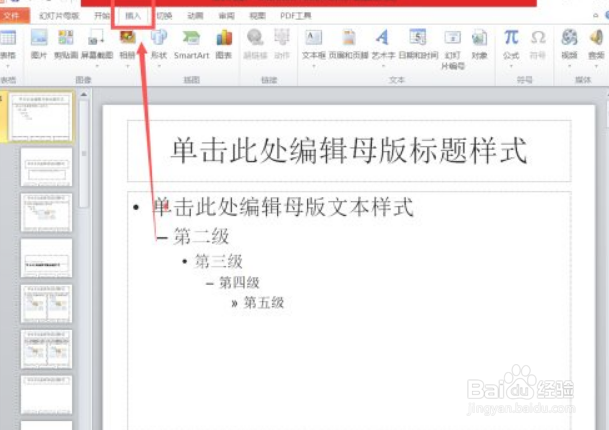Screen dimensions: 609x430
Task: Expand the 公式 dropdown arrow
Action: [511, 66]
